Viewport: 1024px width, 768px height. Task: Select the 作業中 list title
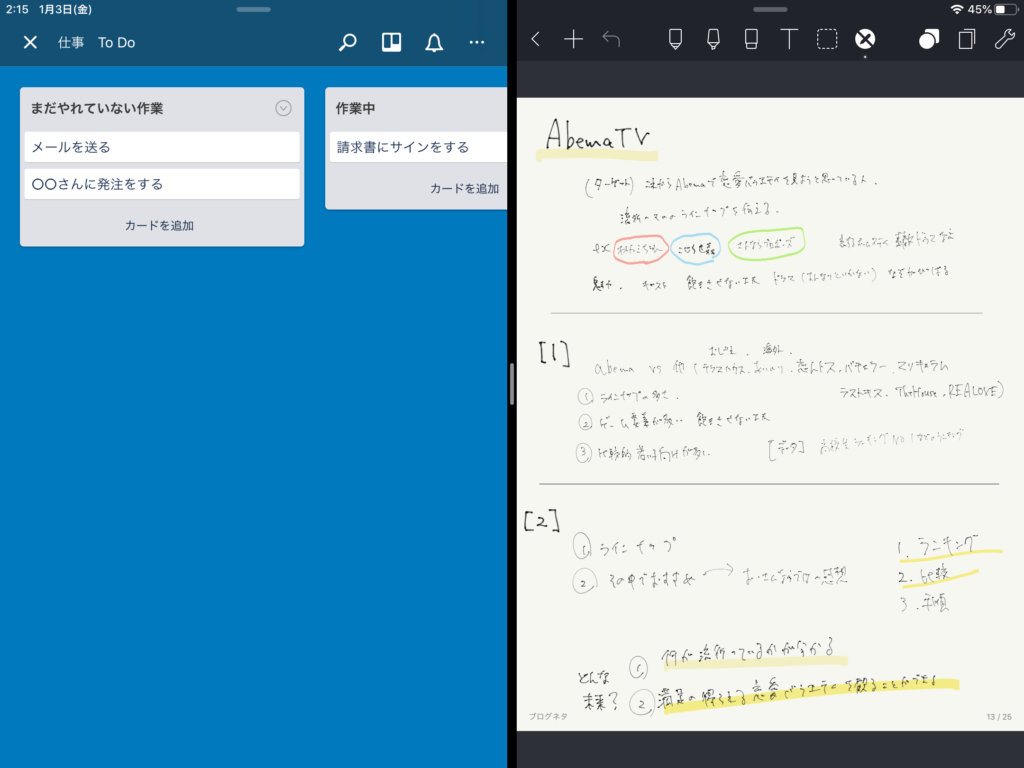(355, 108)
